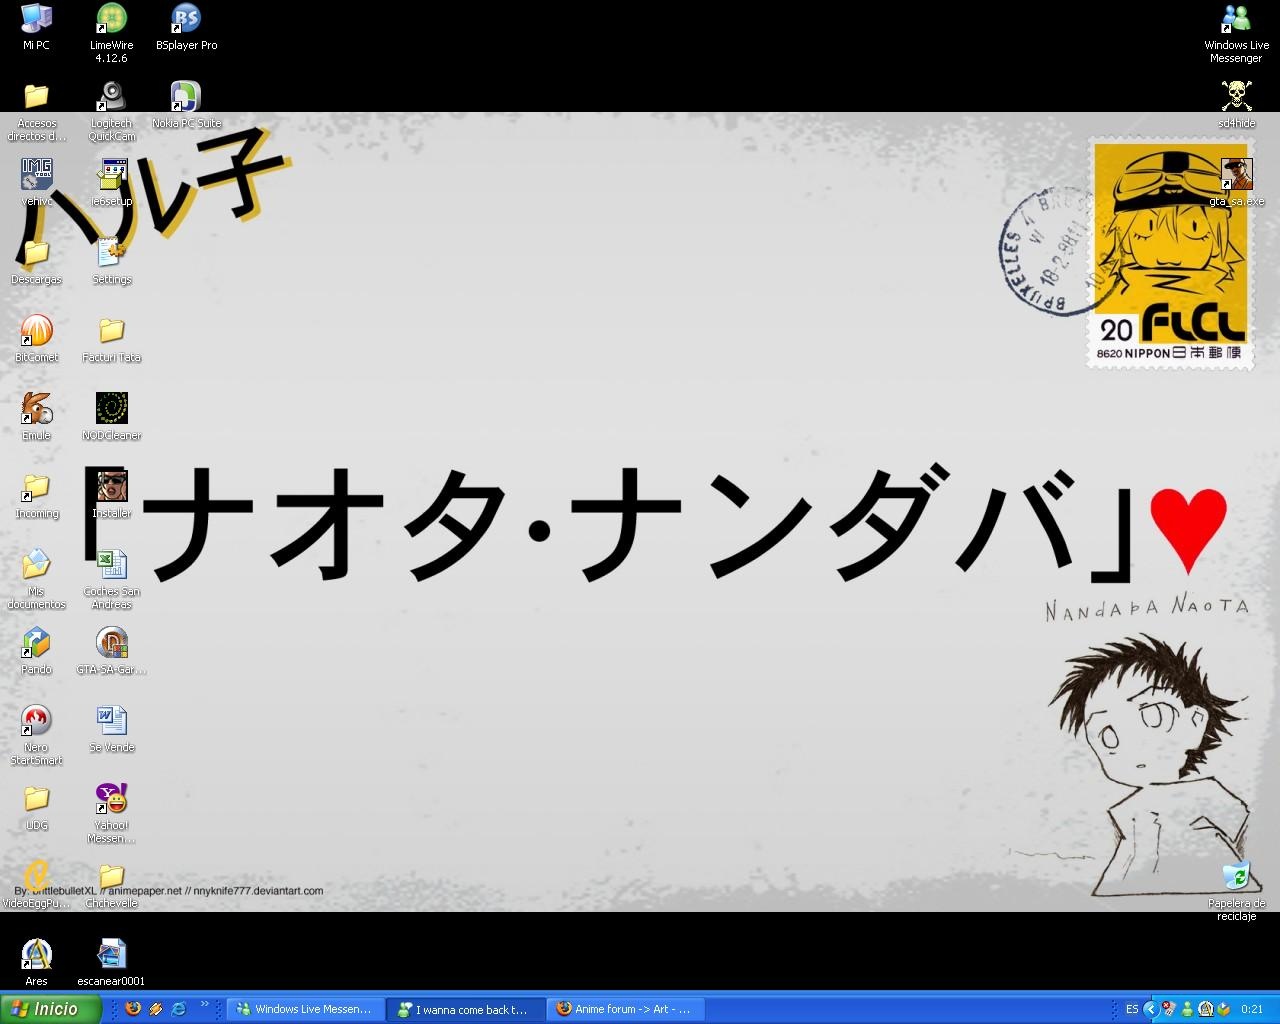
Task: Launch the BitComet shortcut
Action: pyautogui.click(x=36, y=339)
